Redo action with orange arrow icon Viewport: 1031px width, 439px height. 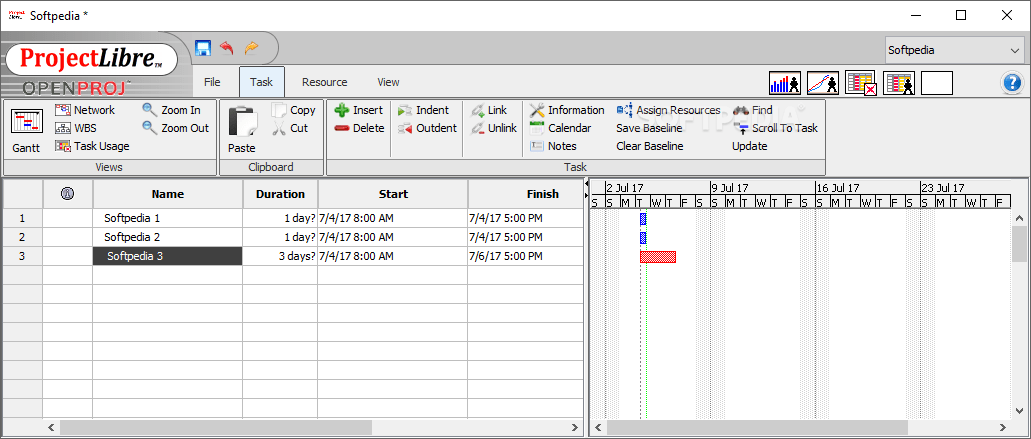(252, 48)
